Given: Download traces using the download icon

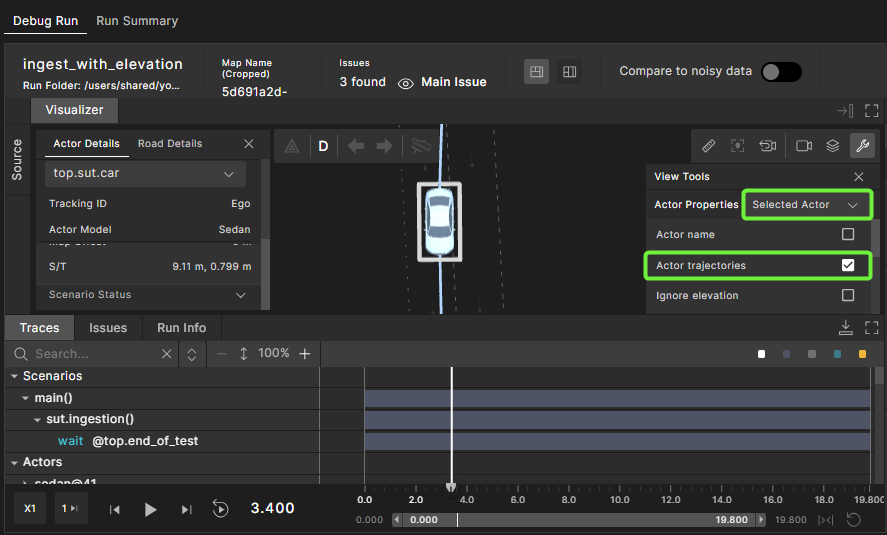Looking at the screenshot, I should pyautogui.click(x=845, y=328).
